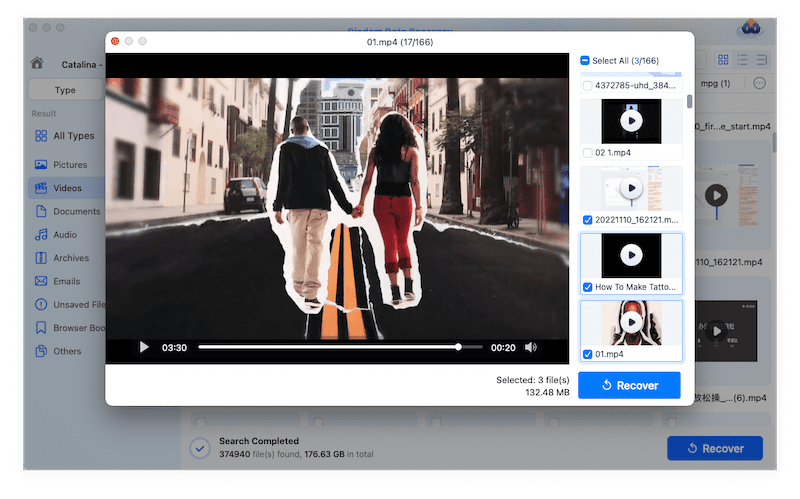The width and height of the screenshot is (800, 499).
Task: Click the play icon on 02 1.mp4 thumbnail
Action: (631, 121)
